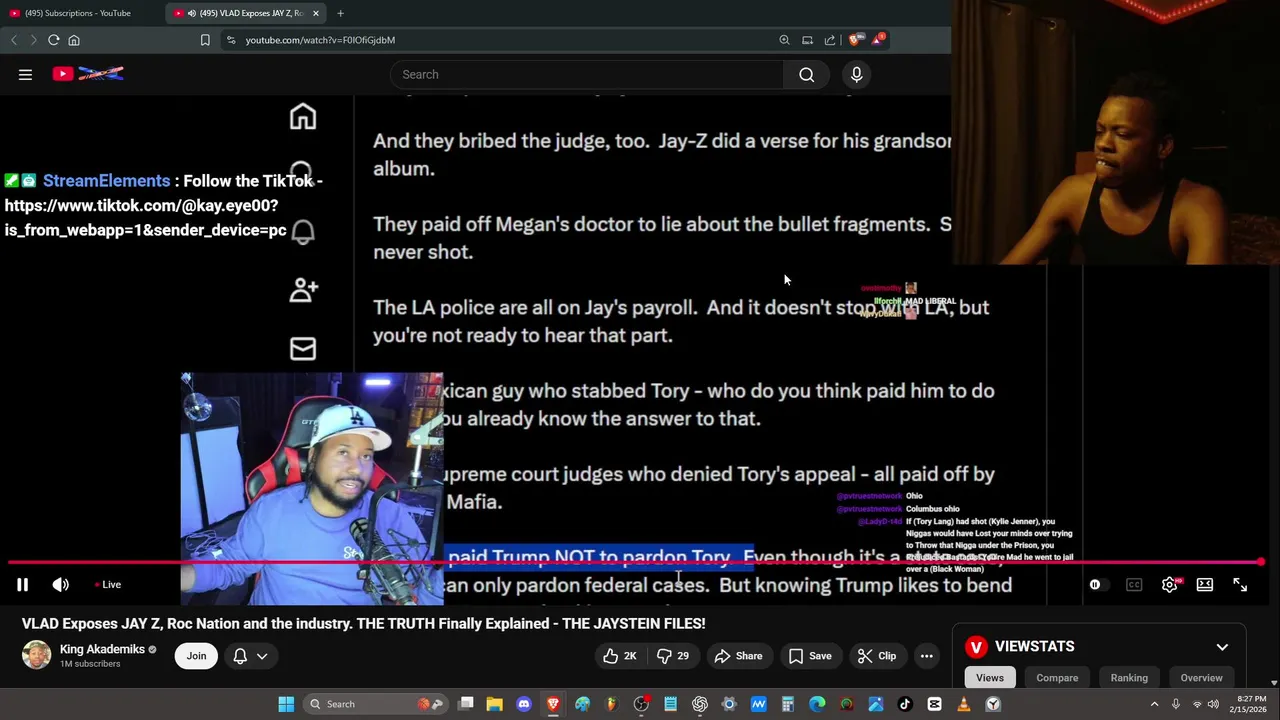The width and height of the screenshot is (1280, 720).
Task: Open notification bell dropdown for channel
Action: [x=250, y=656]
